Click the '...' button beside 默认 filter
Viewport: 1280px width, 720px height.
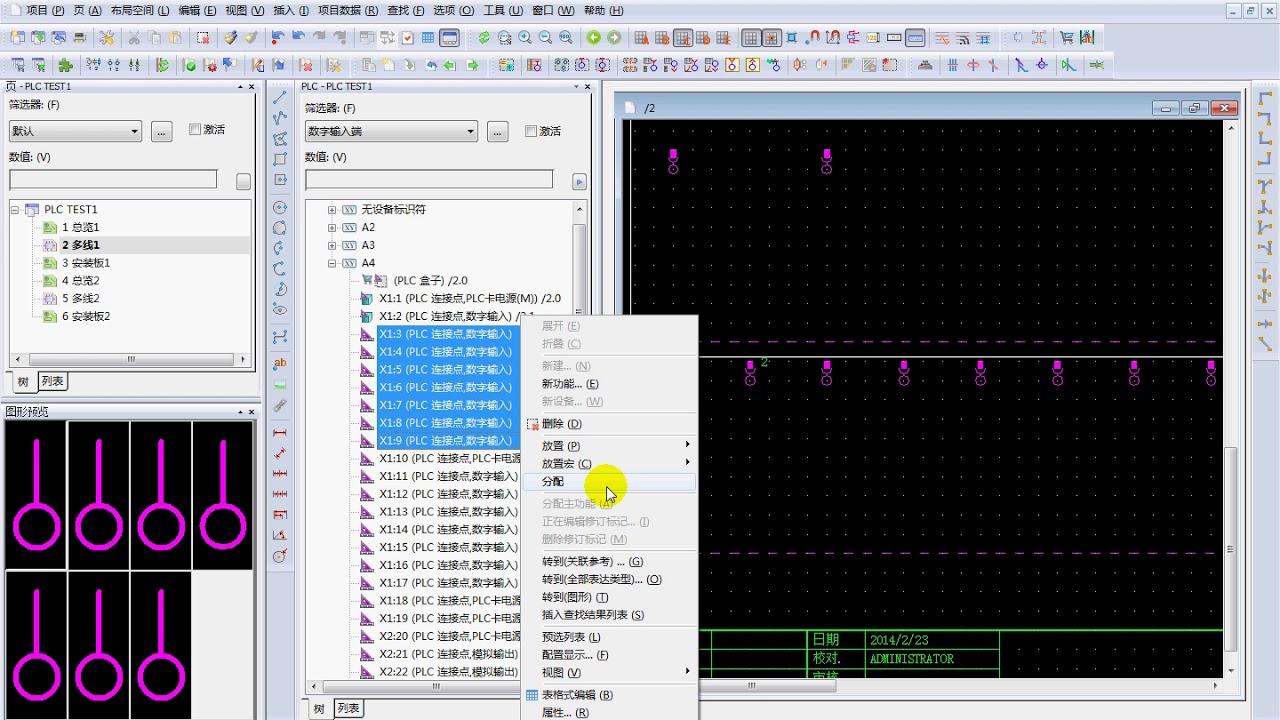pyautogui.click(x=162, y=131)
